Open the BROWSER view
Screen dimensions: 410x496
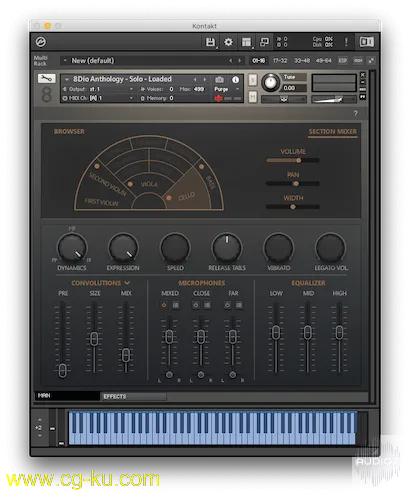pos(69,131)
